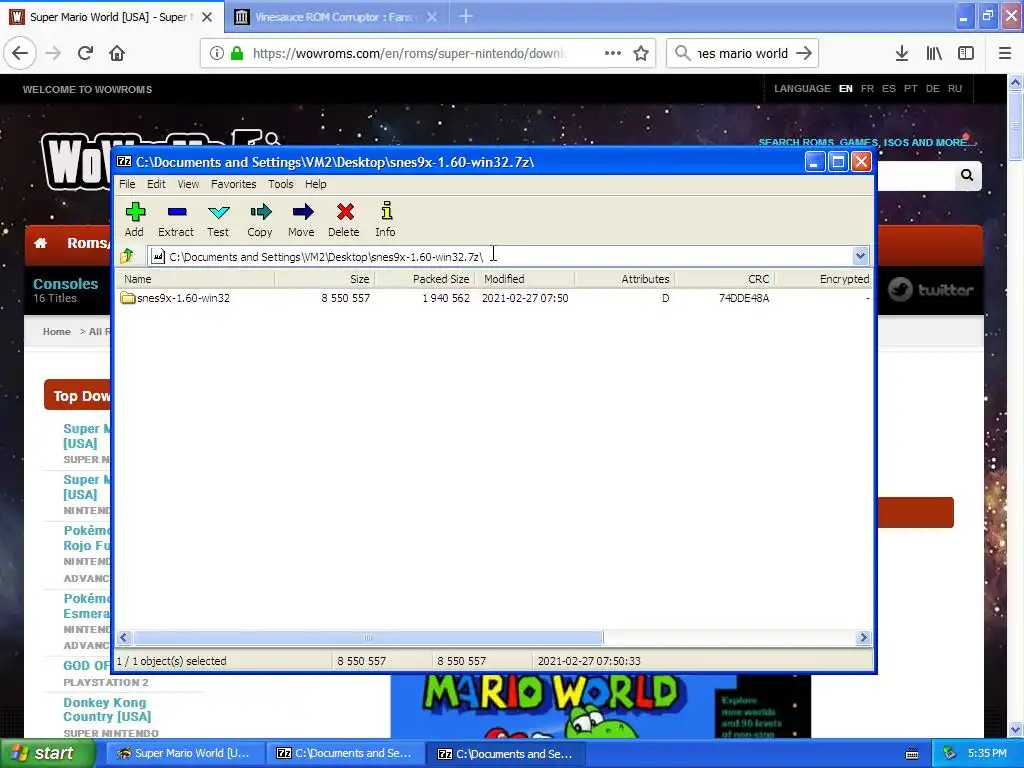Choose the Move toolbar icon in 7-Zip
1024x768 pixels.
(302, 219)
